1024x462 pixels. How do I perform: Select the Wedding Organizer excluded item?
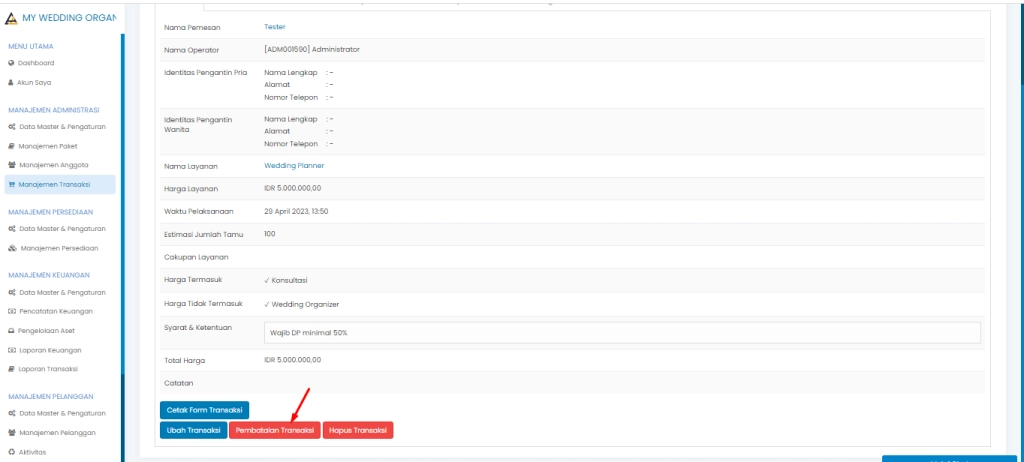(x=305, y=305)
